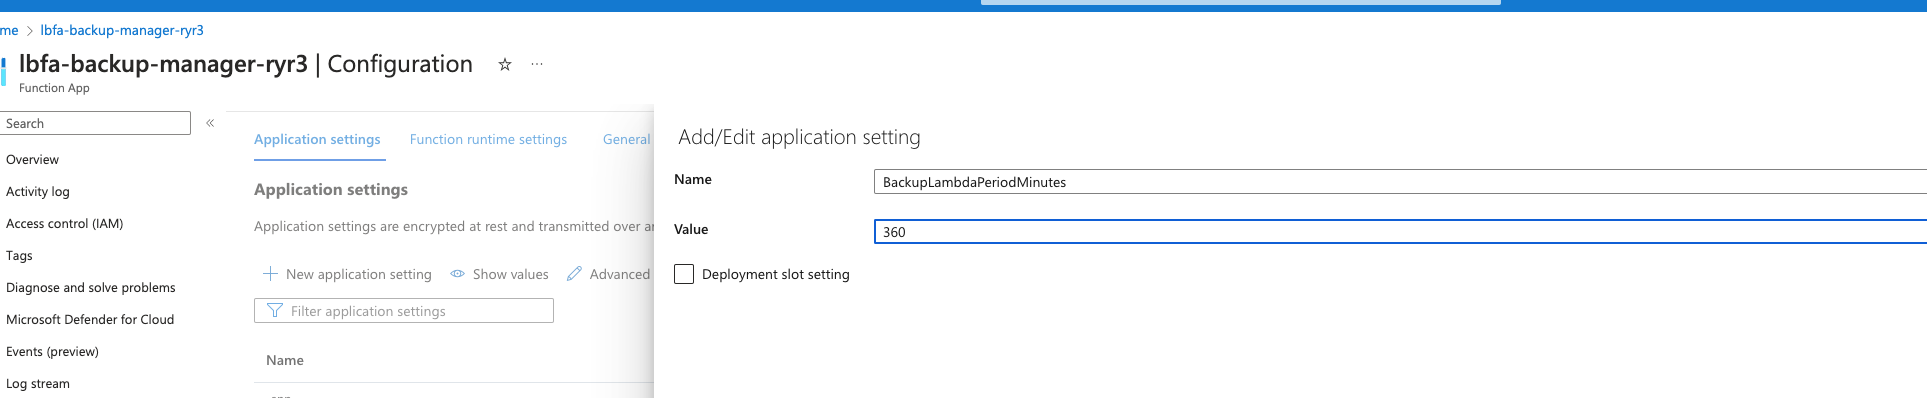Toggle Show values eye icon

click(x=457, y=274)
